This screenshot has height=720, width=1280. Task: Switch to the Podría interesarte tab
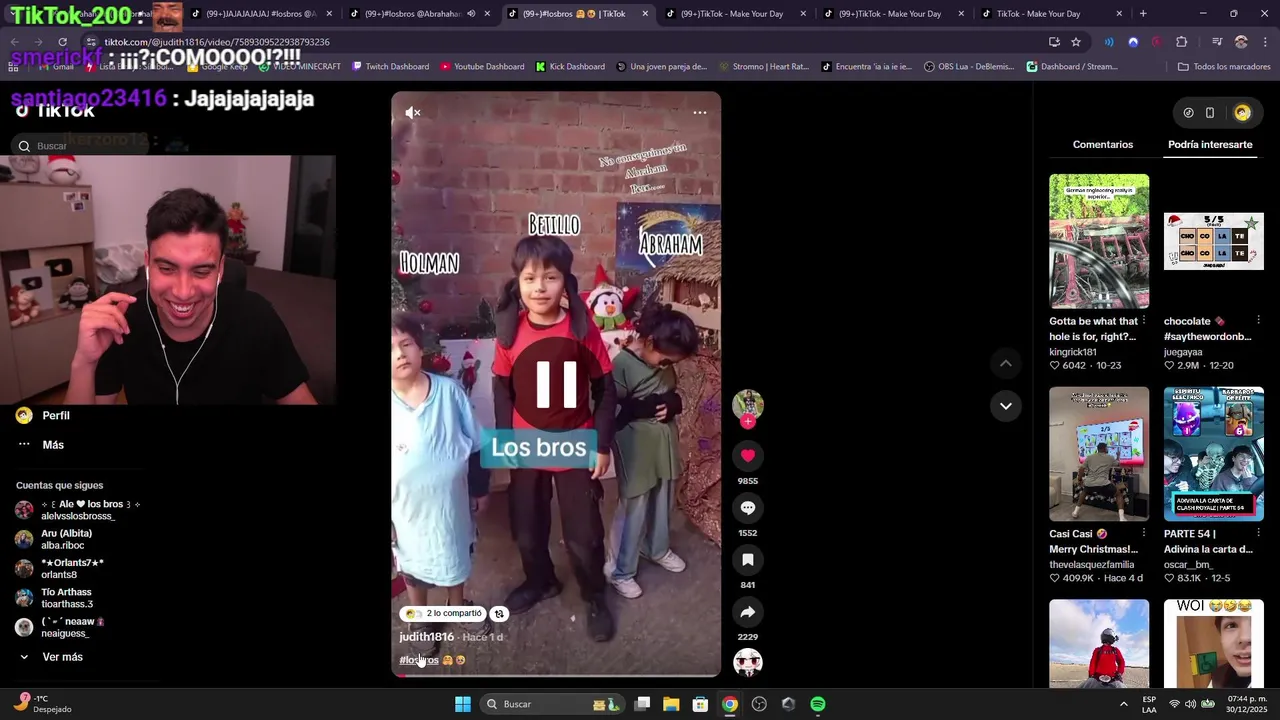click(1210, 145)
